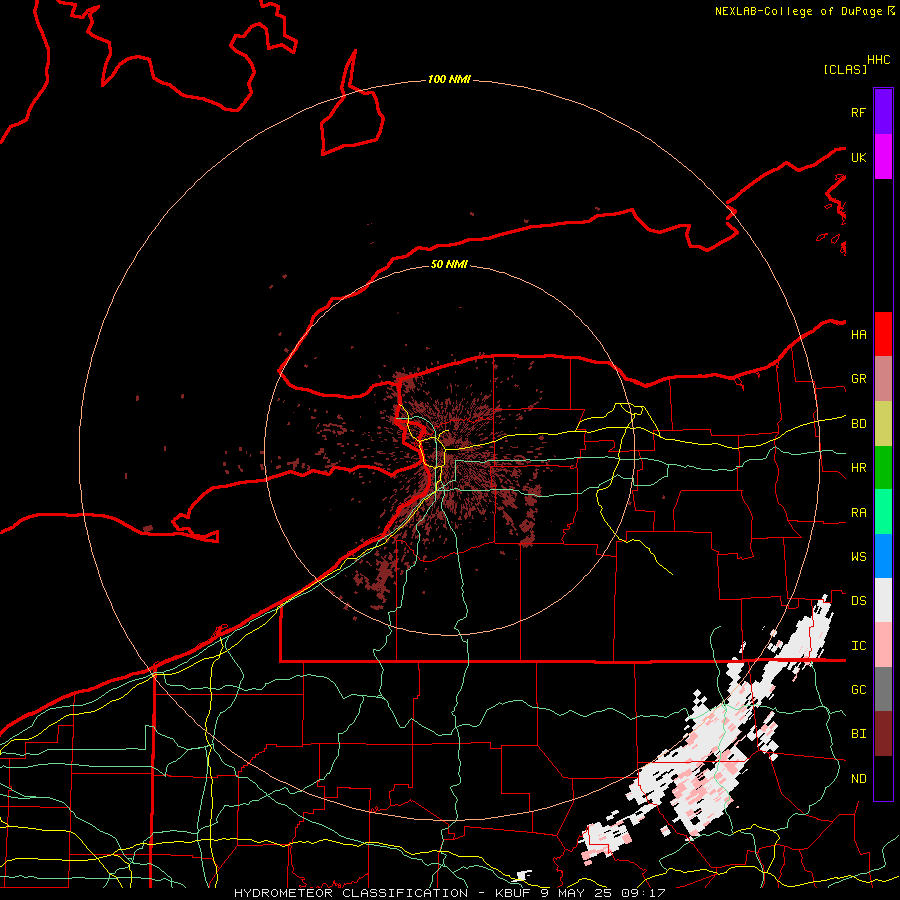
Task: Click the DS legend label
Action: [858, 601]
